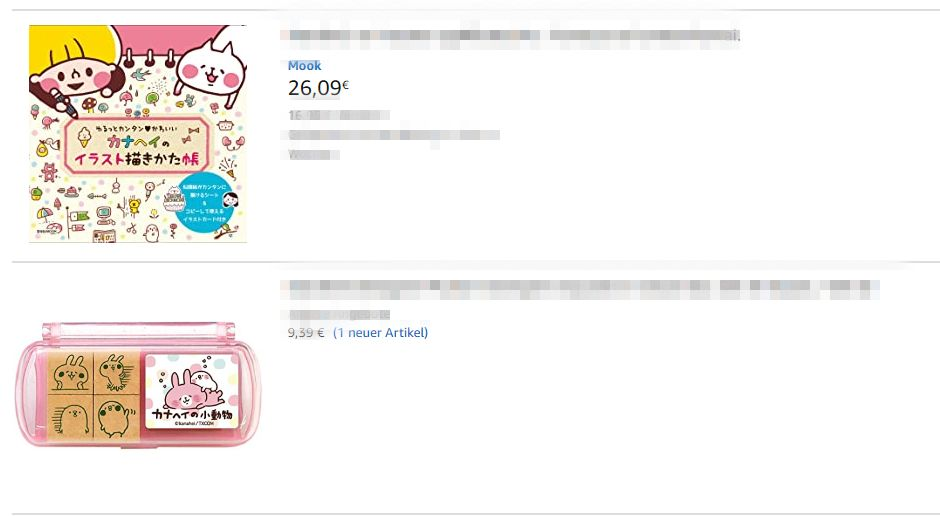Click the top-left rabbit wooden stamp
The width and height of the screenshot is (940, 517).
70,373
